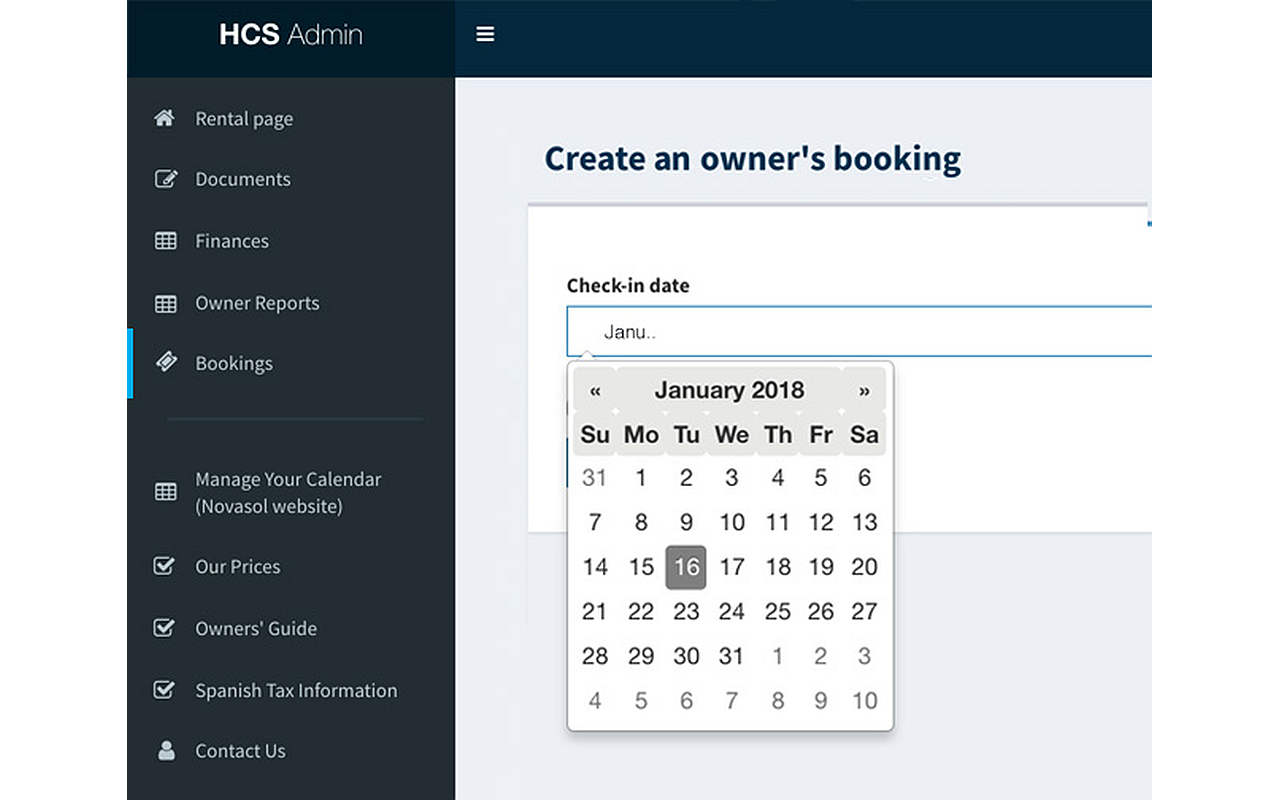Click the hamburger menu icon
The image size is (1280, 800).
click(485, 35)
